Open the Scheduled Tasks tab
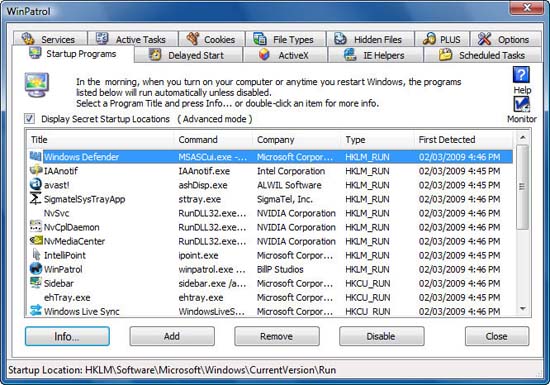Viewport: 550px width, 385px height. coord(482,55)
